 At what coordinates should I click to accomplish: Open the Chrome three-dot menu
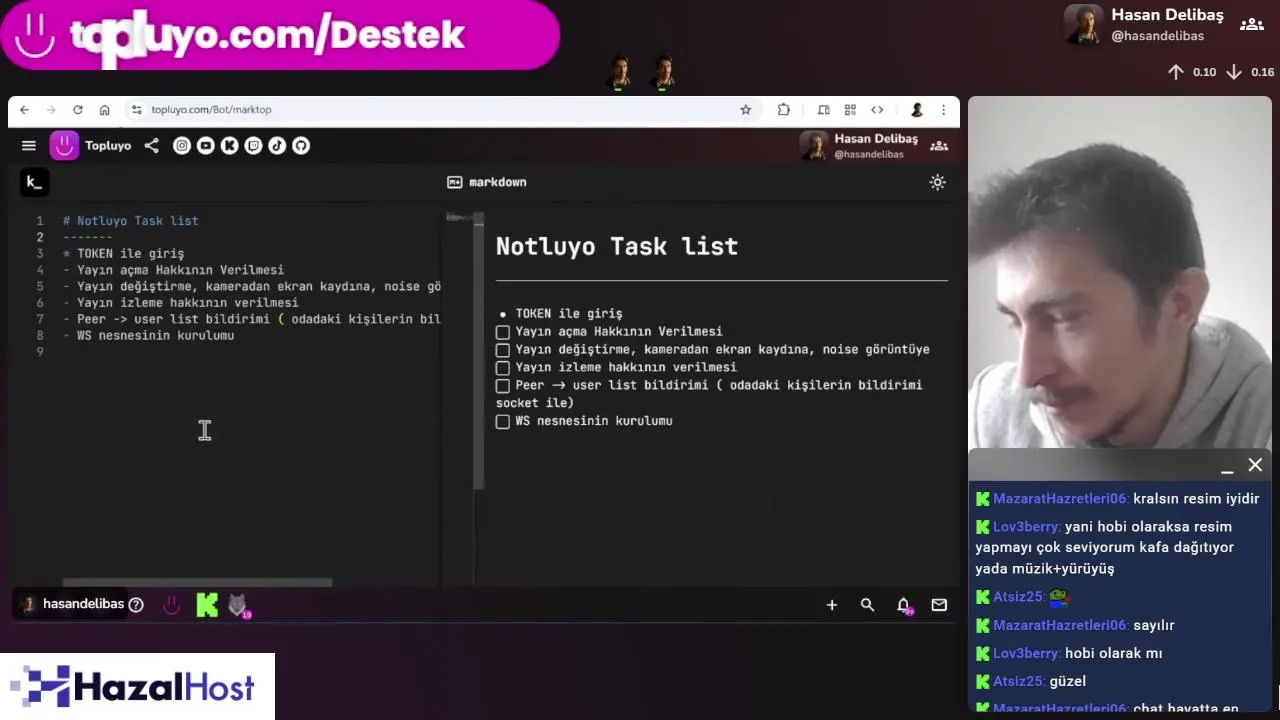tap(943, 110)
